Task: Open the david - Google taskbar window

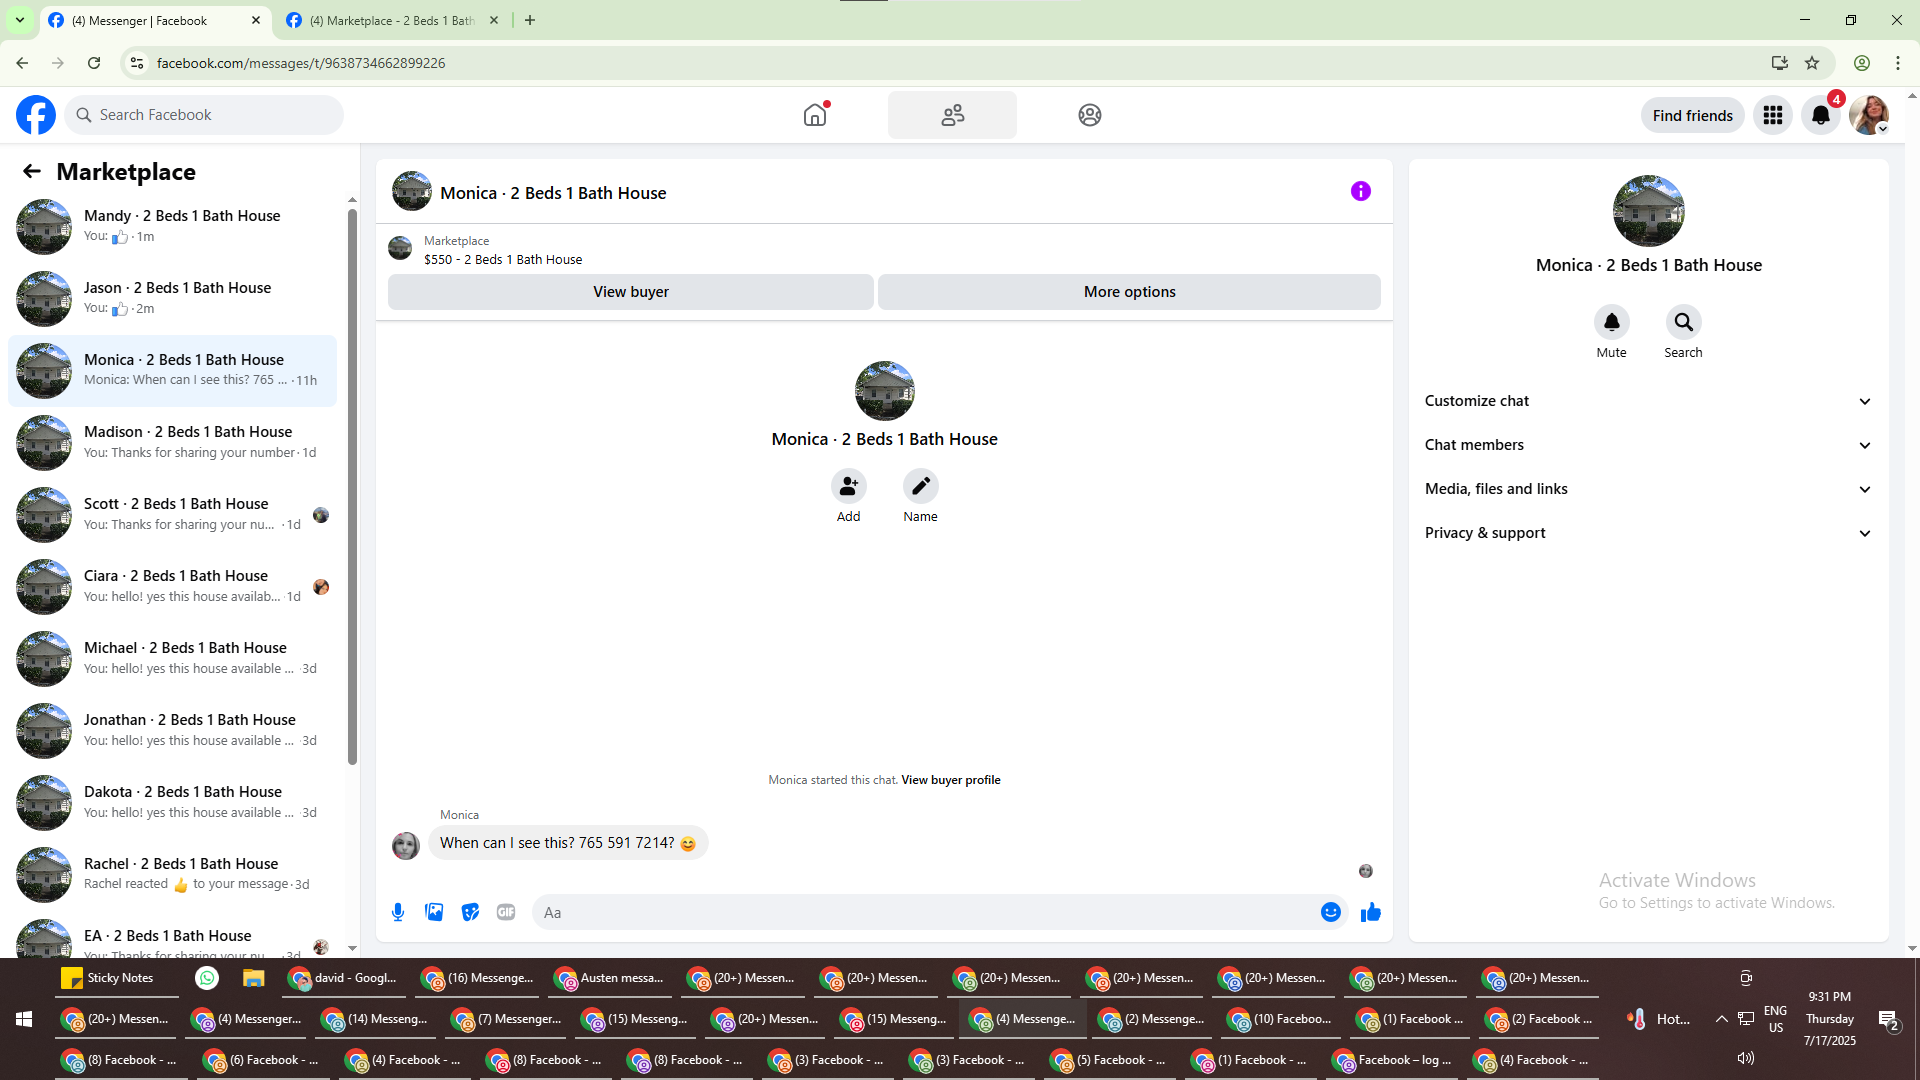Action: [346, 978]
